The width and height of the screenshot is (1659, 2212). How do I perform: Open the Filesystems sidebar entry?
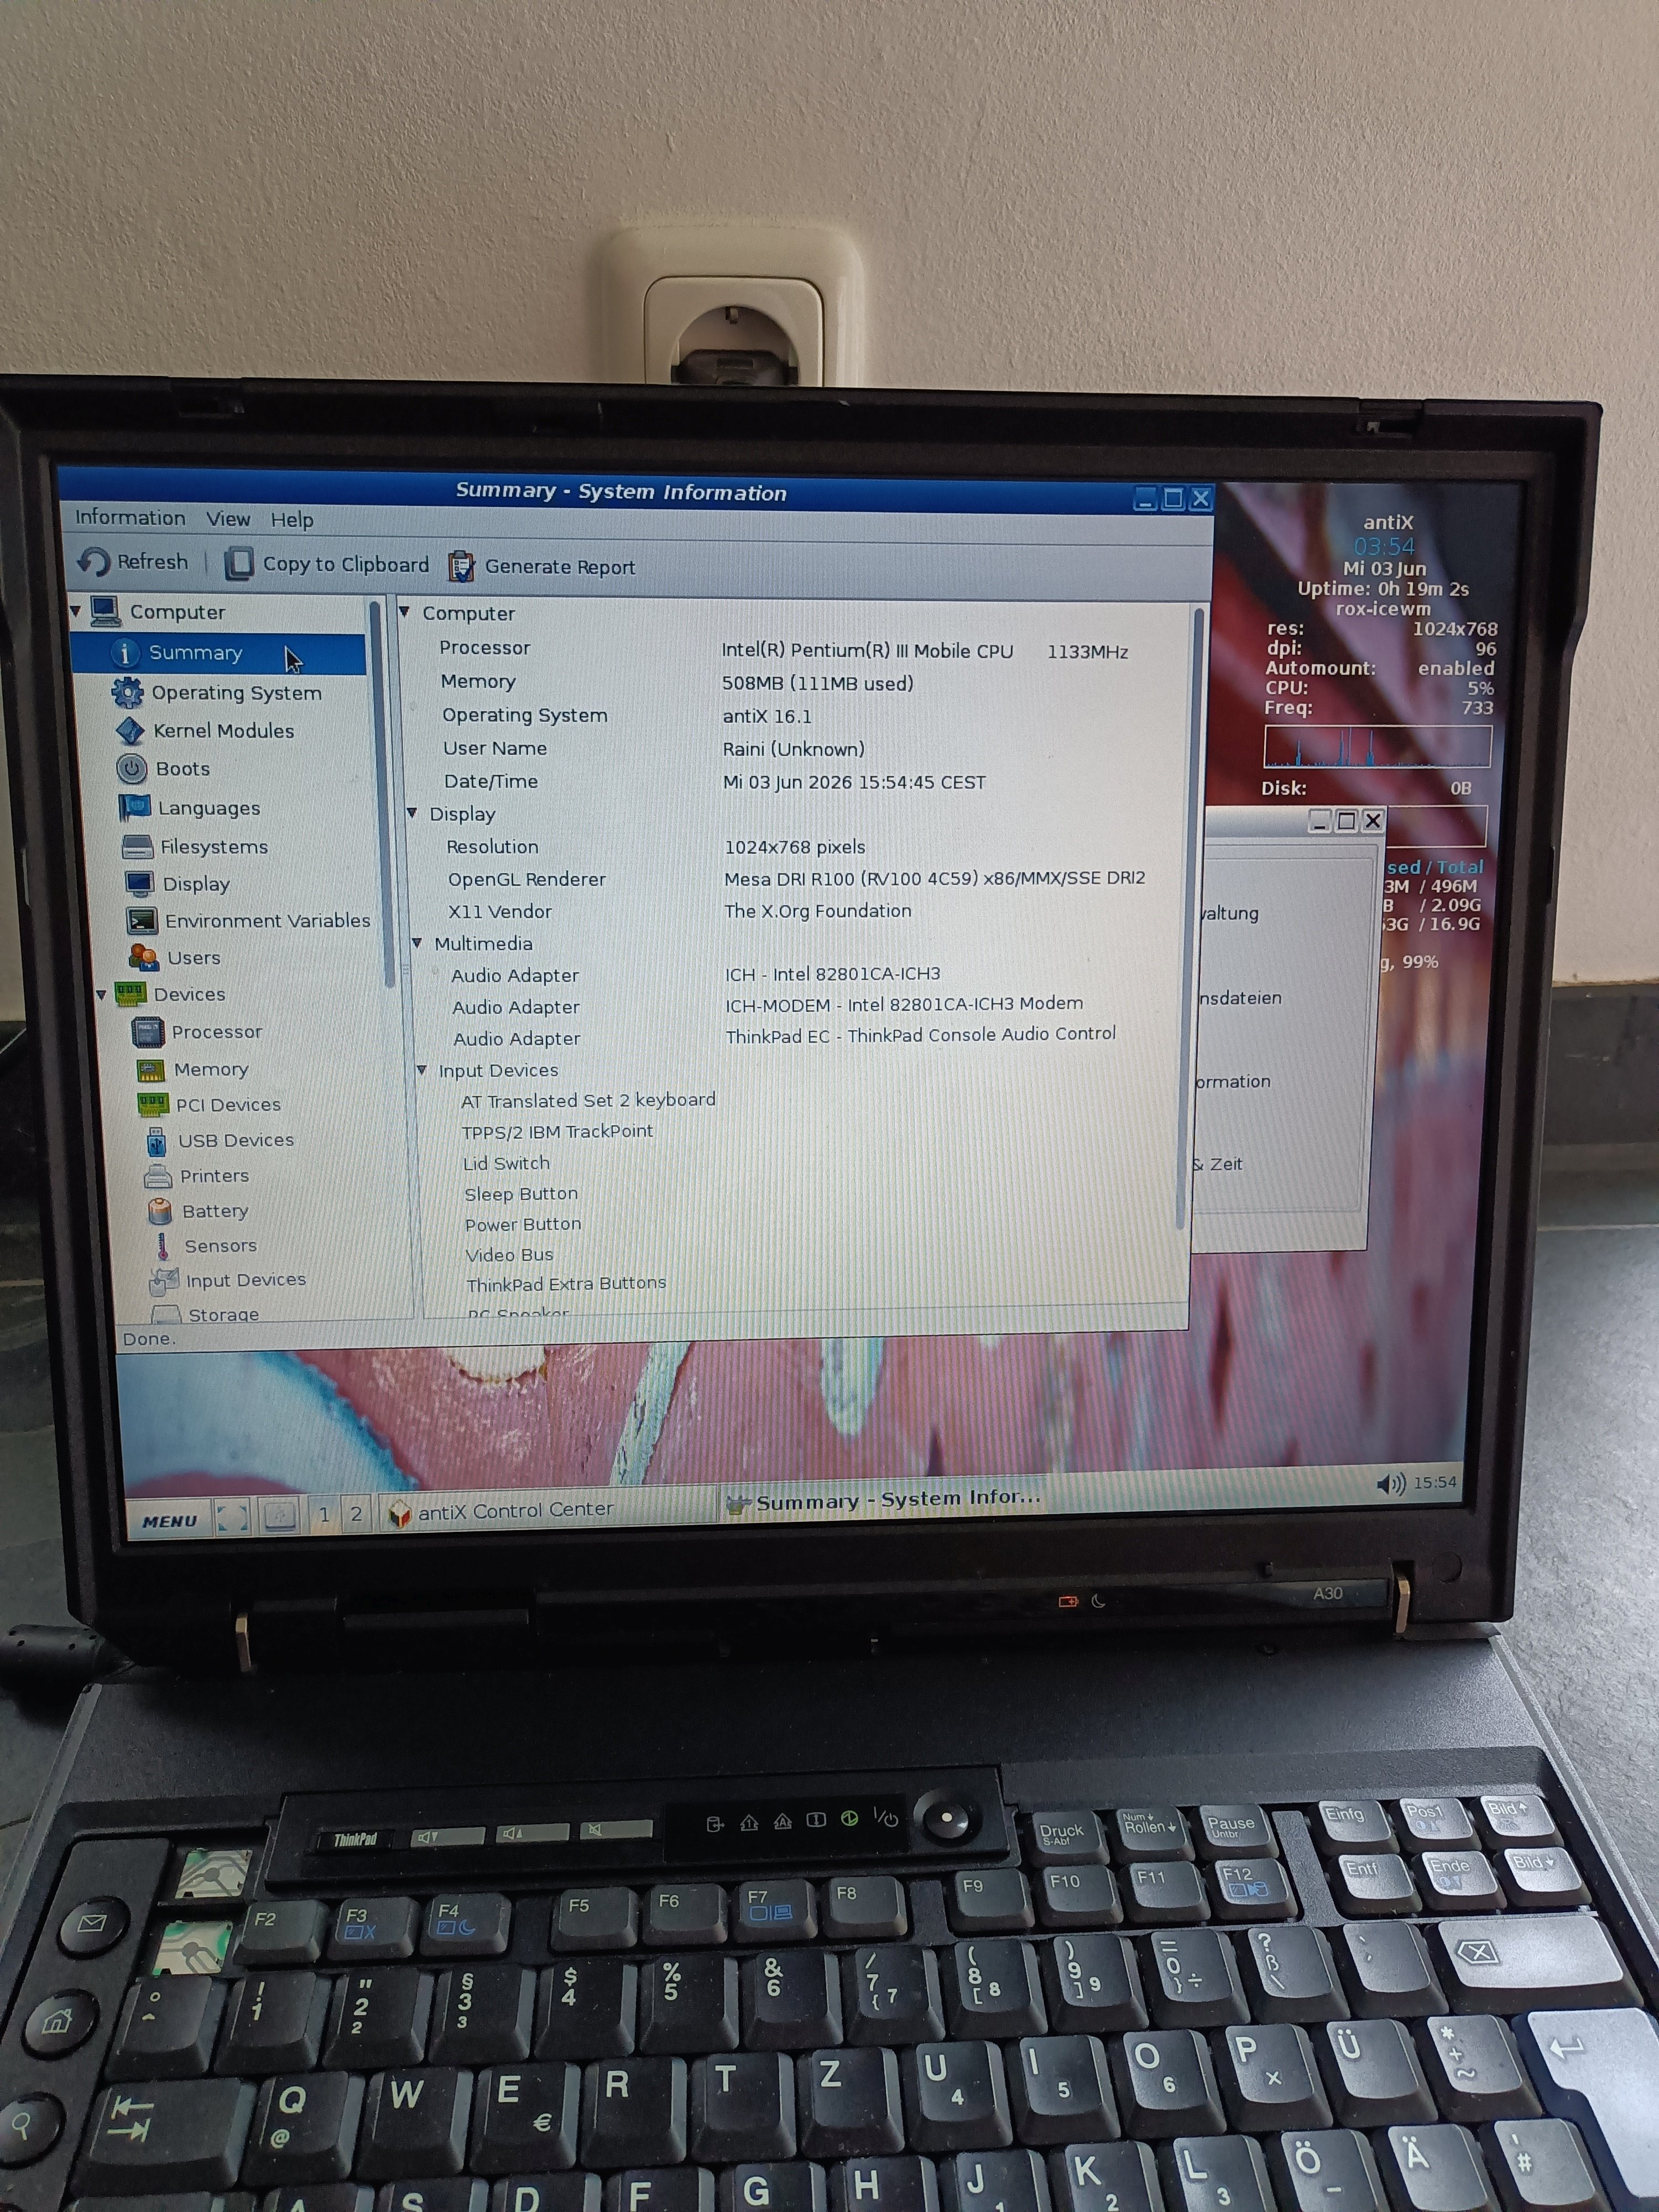coord(195,846)
